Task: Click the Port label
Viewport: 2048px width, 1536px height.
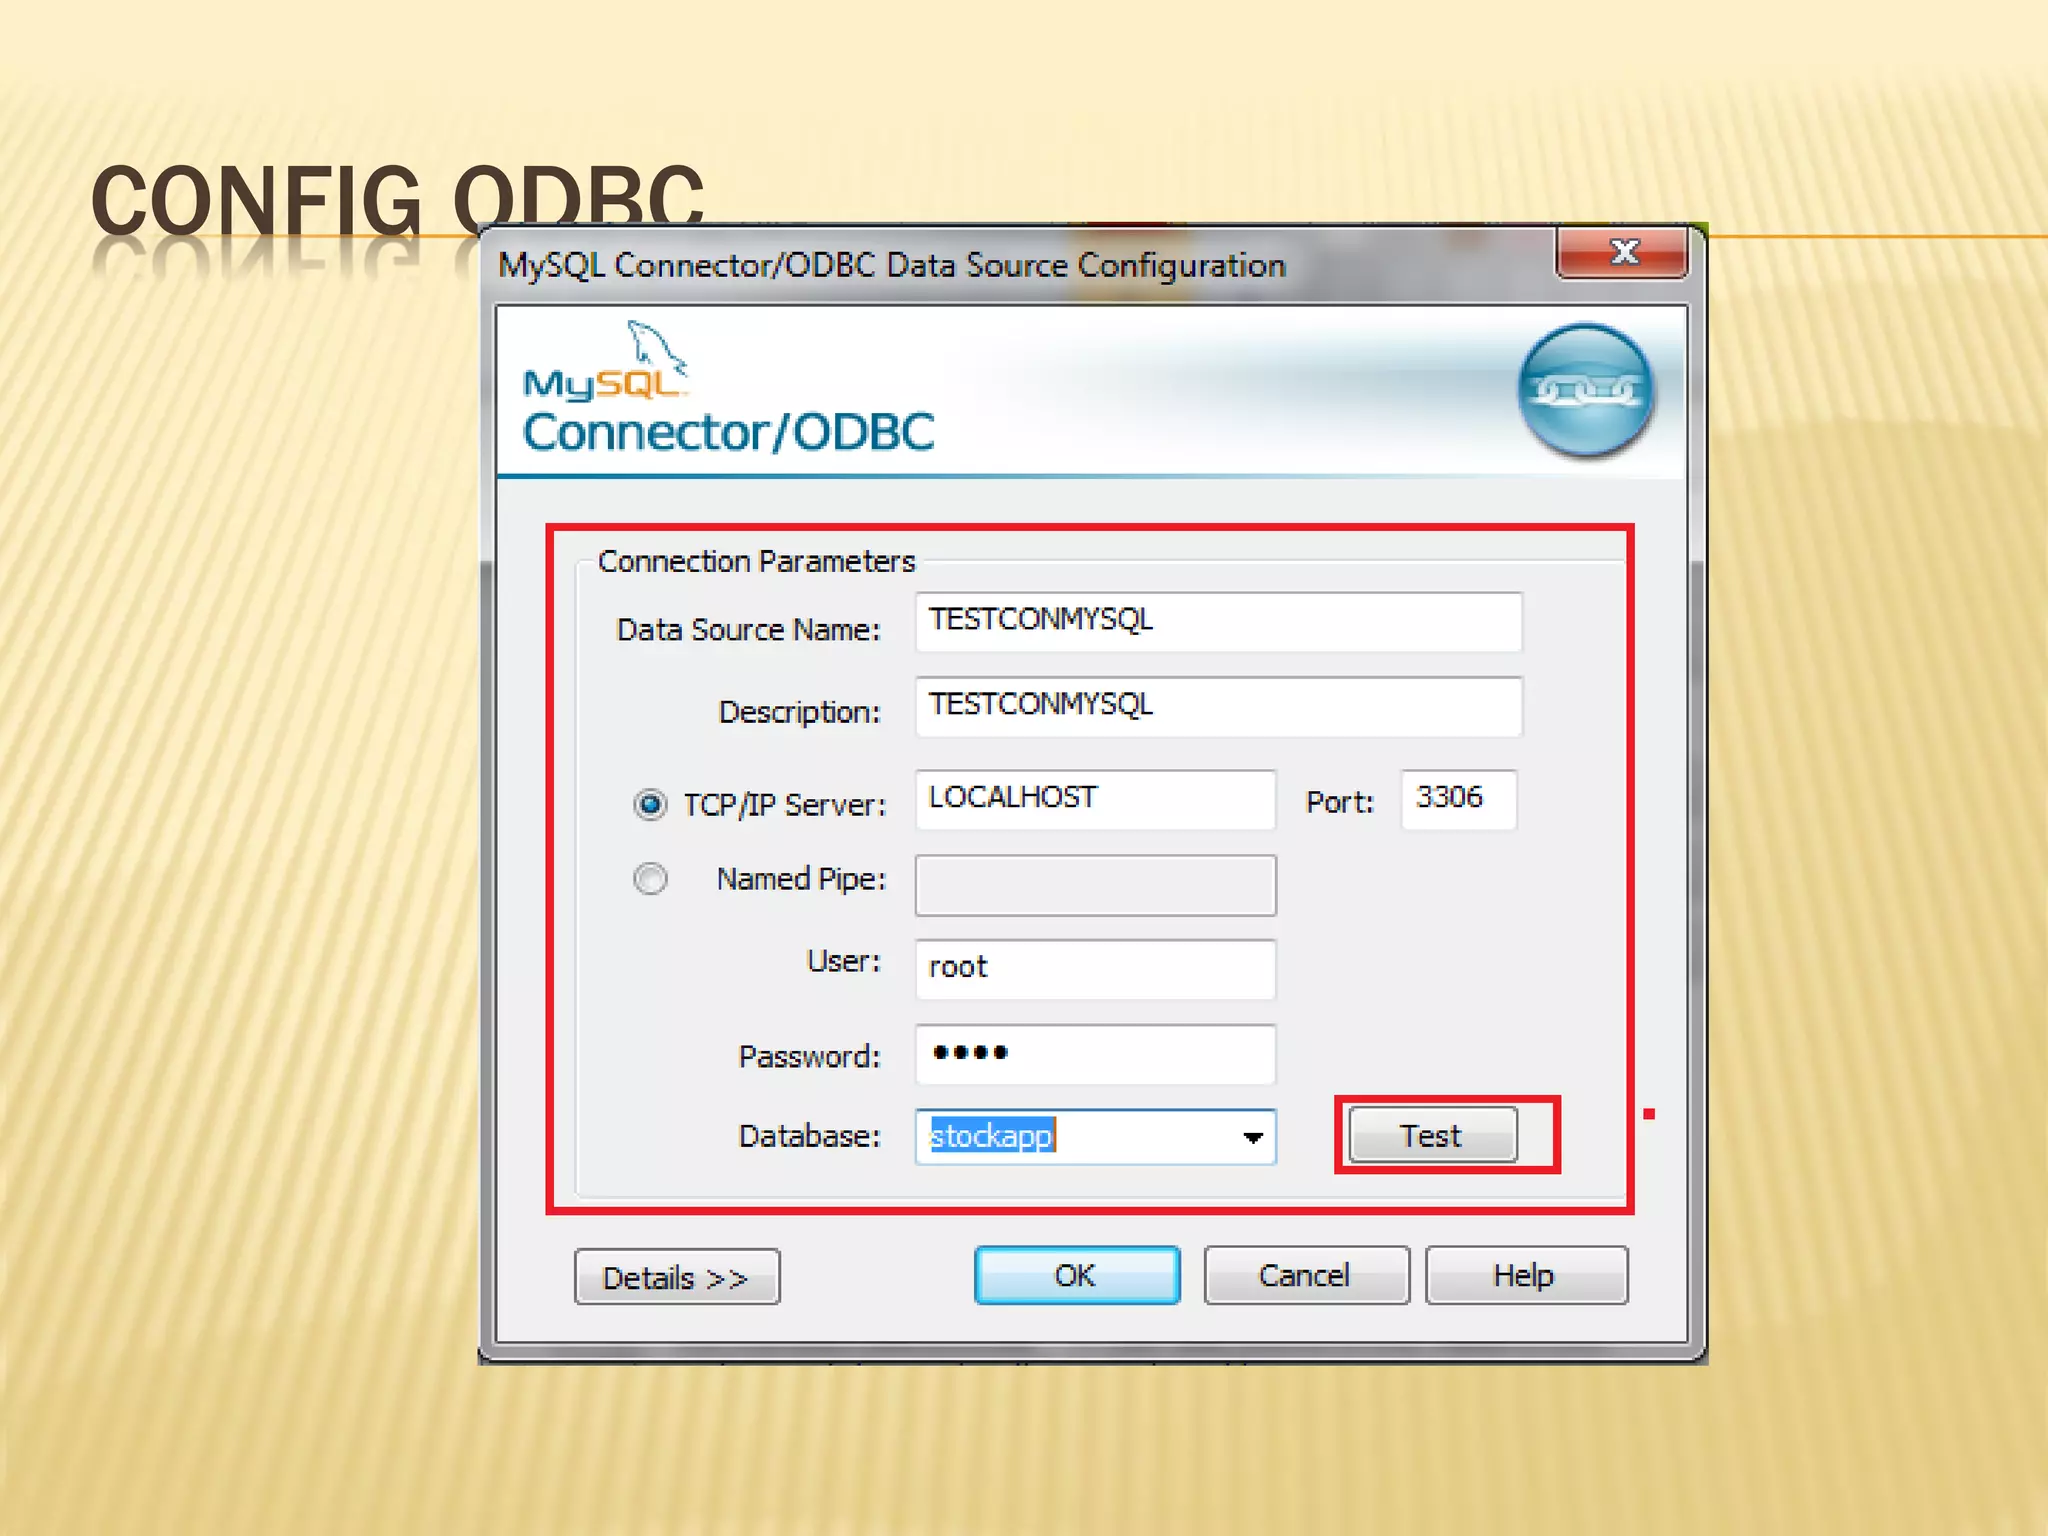Action: 1340,802
